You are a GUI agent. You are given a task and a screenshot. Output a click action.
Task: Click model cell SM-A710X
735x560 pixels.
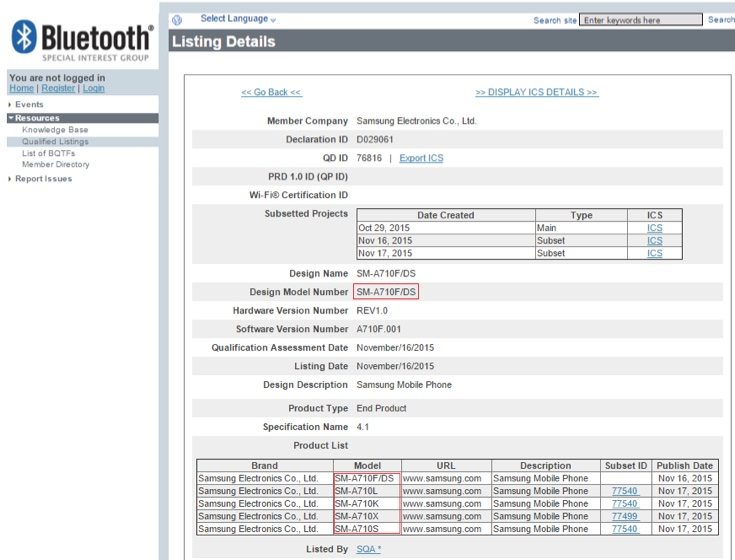pos(357,516)
